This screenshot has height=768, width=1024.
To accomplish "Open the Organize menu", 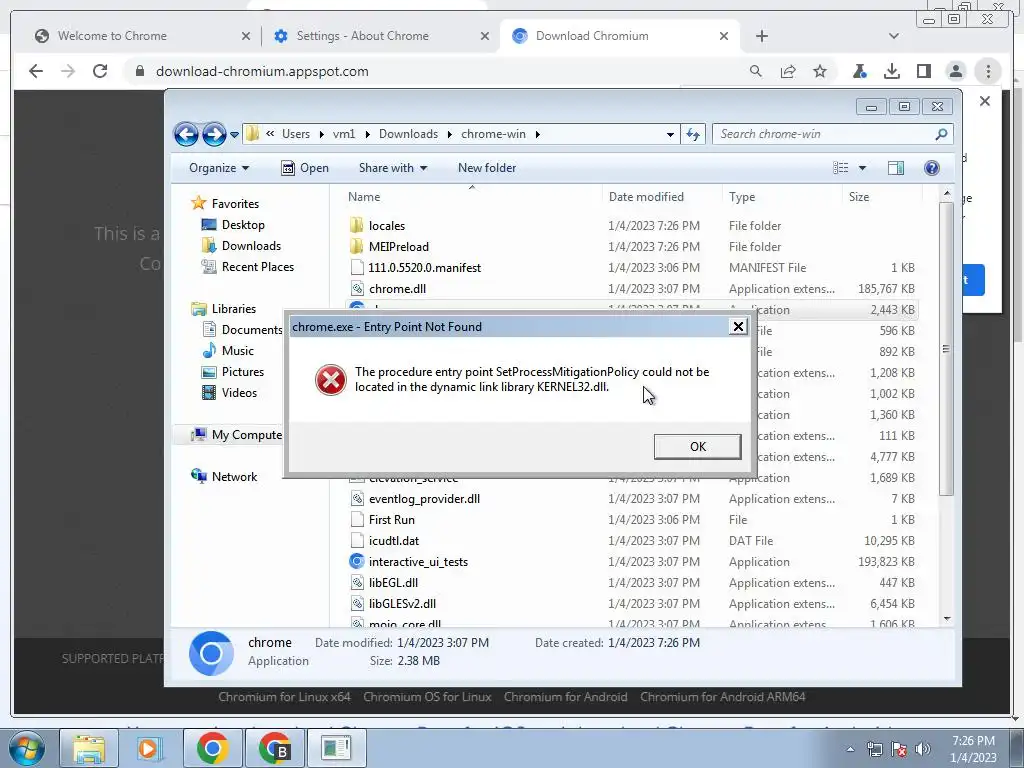I will tap(219, 168).
